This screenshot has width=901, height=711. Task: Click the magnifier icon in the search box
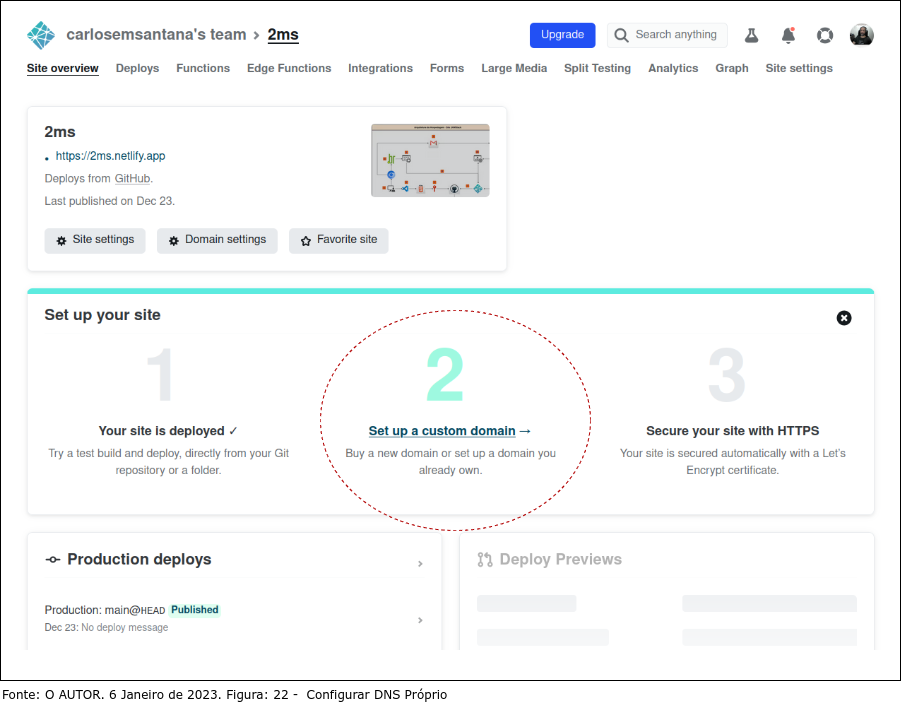tap(621, 36)
